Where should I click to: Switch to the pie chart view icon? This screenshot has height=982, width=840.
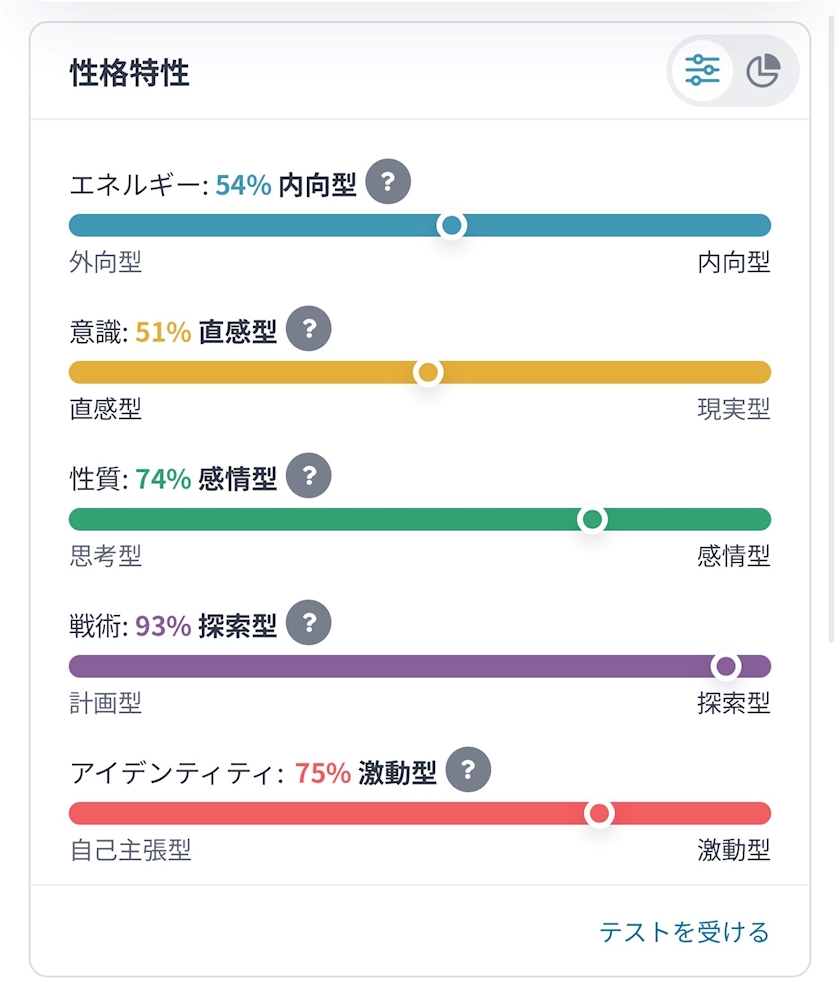pyautogui.click(x=763, y=70)
